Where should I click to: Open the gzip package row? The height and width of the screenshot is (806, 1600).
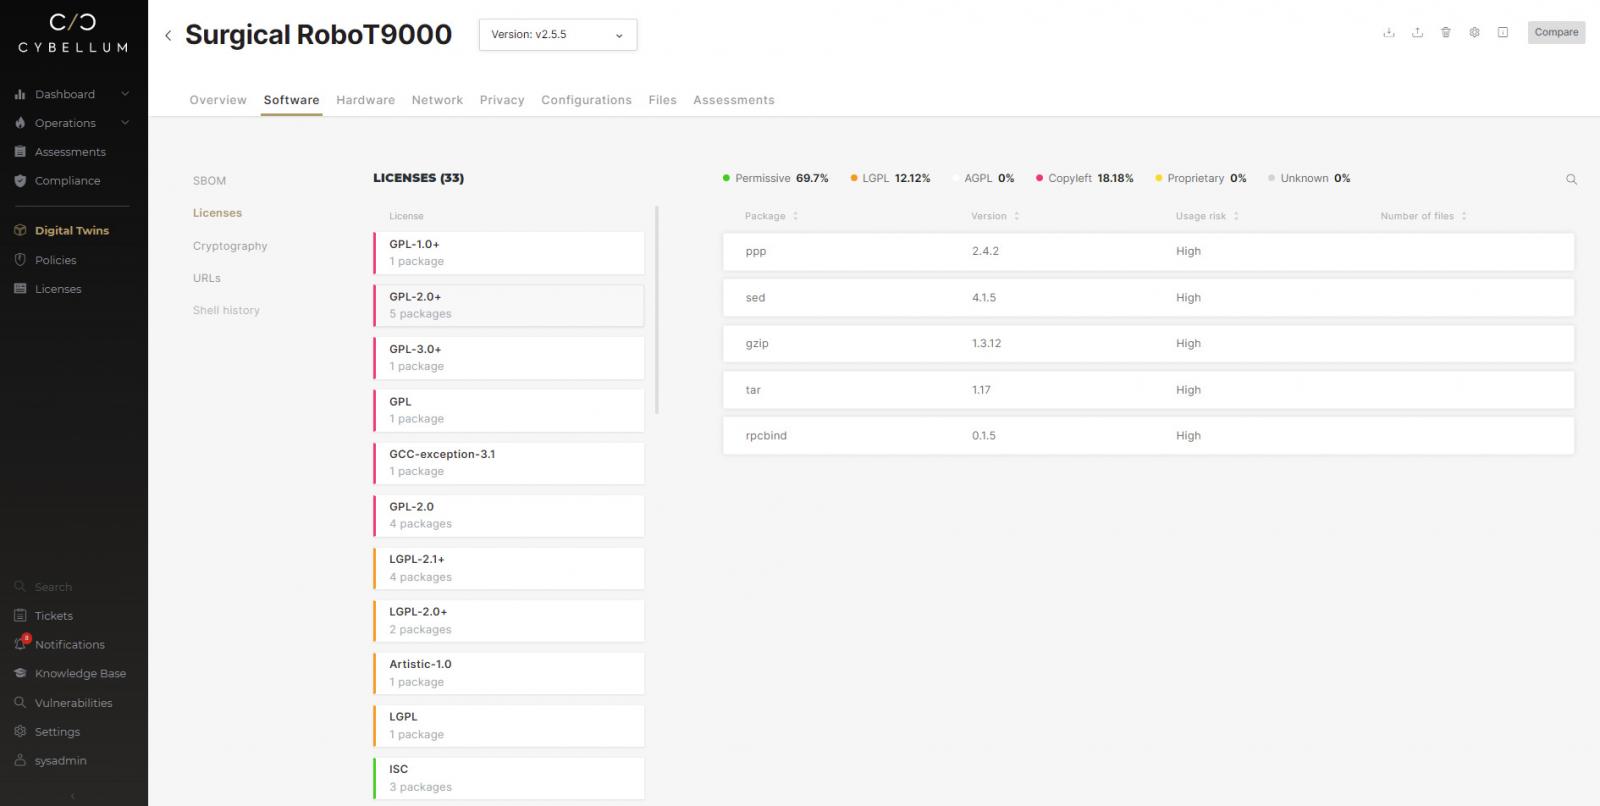coord(1148,343)
